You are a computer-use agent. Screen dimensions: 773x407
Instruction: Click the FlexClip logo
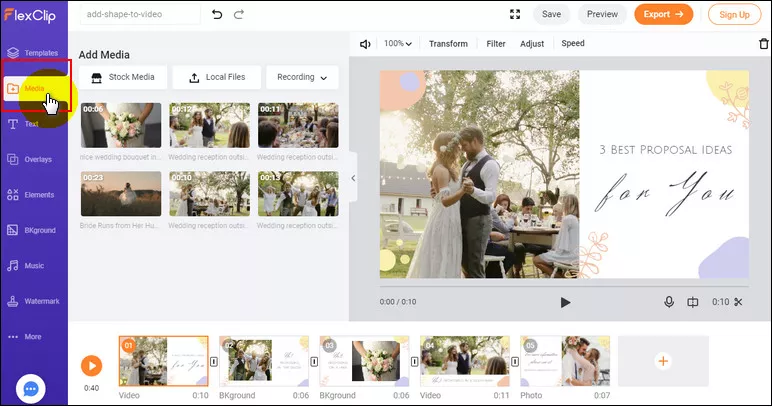(x=30, y=15)
